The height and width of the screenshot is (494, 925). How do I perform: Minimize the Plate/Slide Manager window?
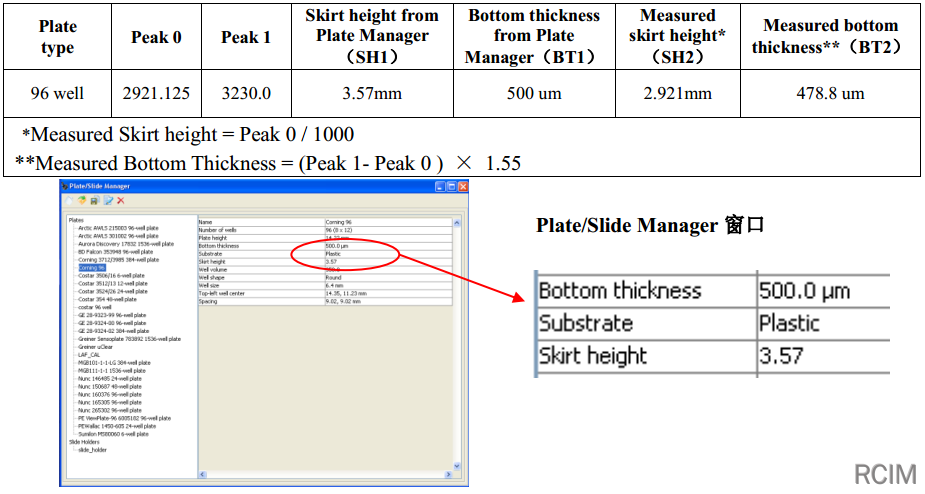pos(440,186)
